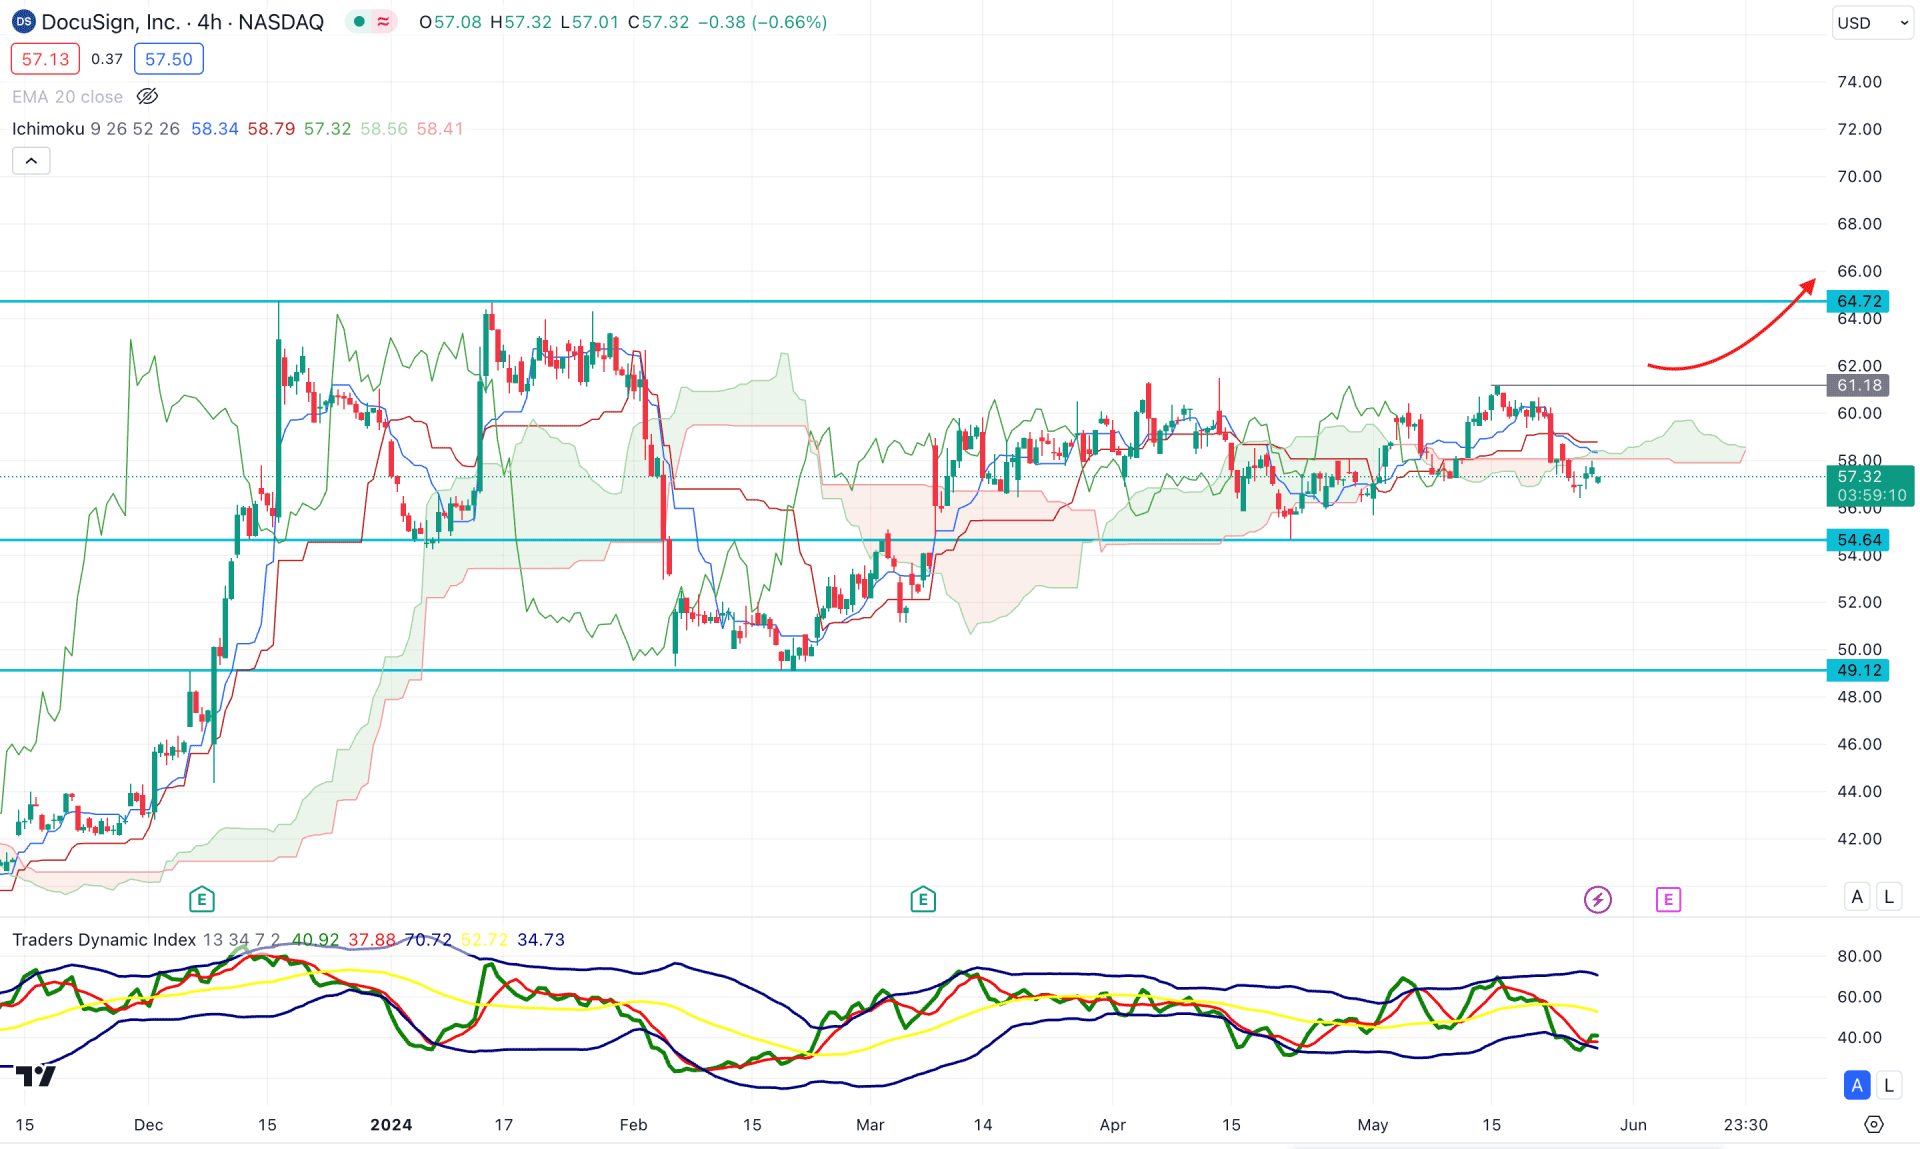Click the Jun label on time axis
Viewport: 1920px width, 1149px height.
[1633, 1125]
